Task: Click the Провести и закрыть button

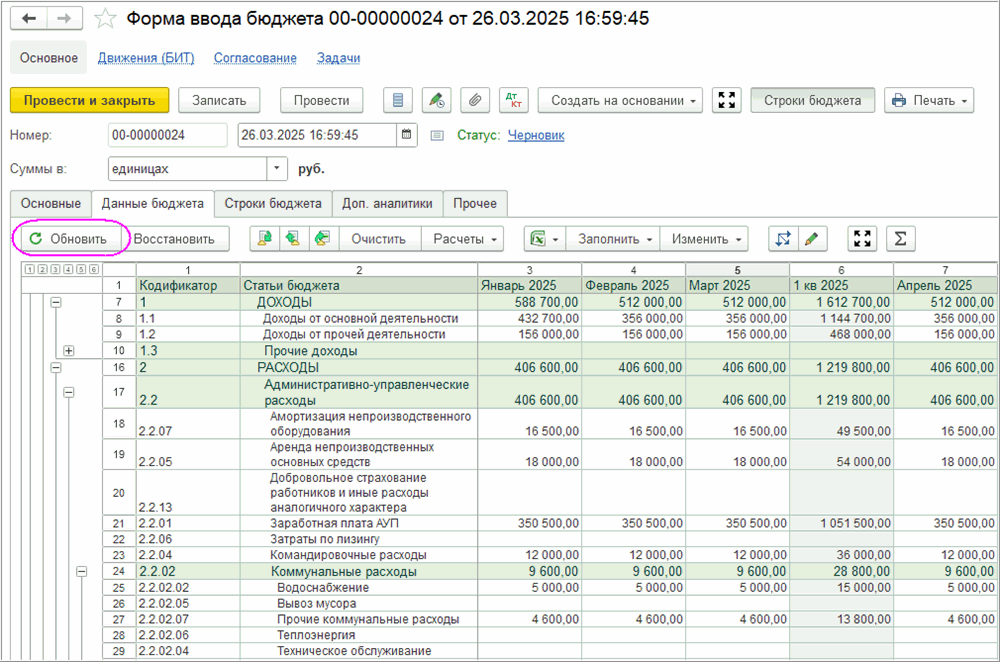Action: [x=89, y=100]
